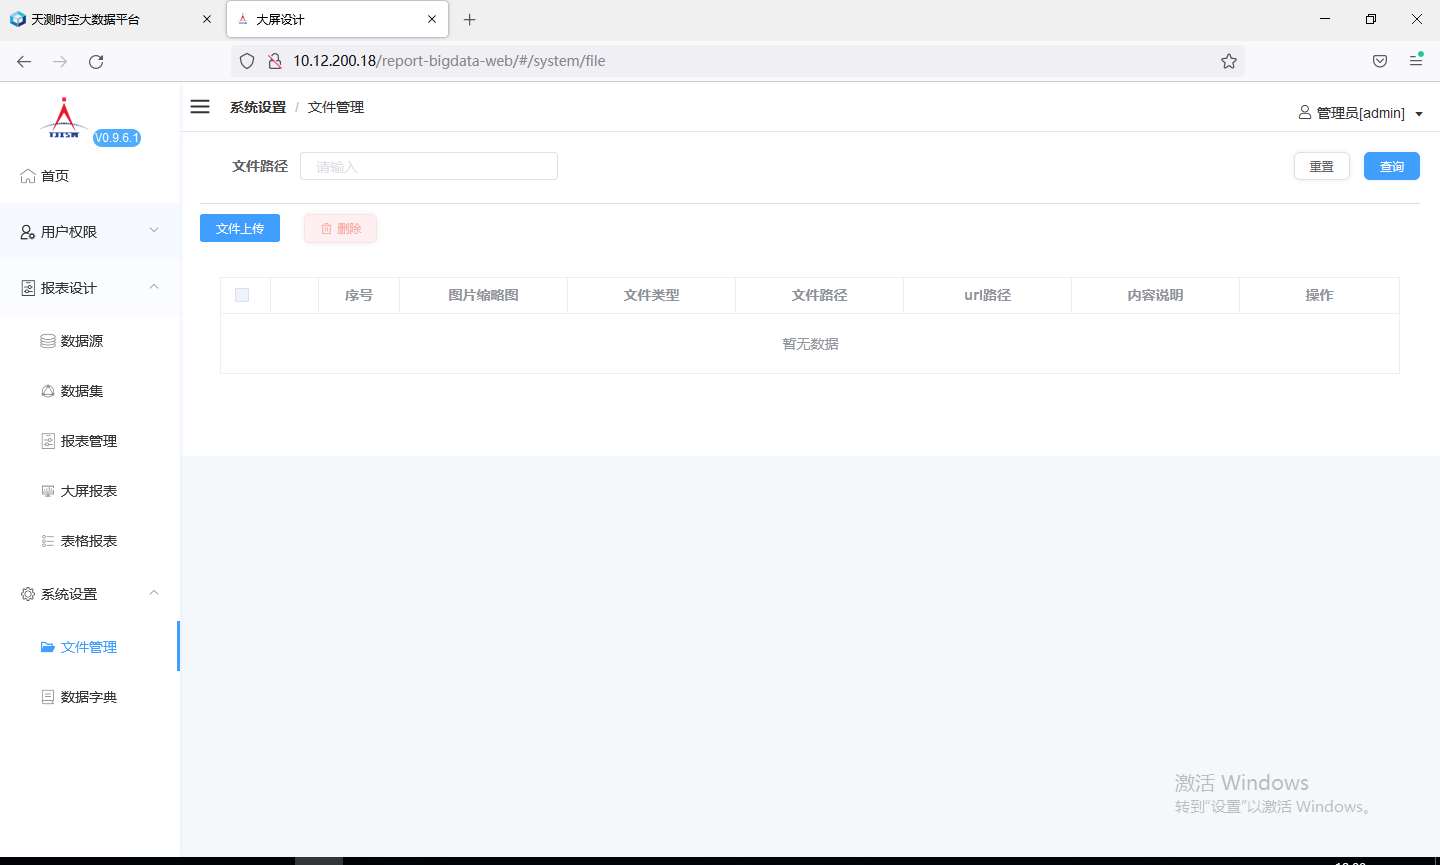Viewport: 1440px width, 865px height.
Task: Open 报表管理 in the sidebar
Action: tap(89, 441)
